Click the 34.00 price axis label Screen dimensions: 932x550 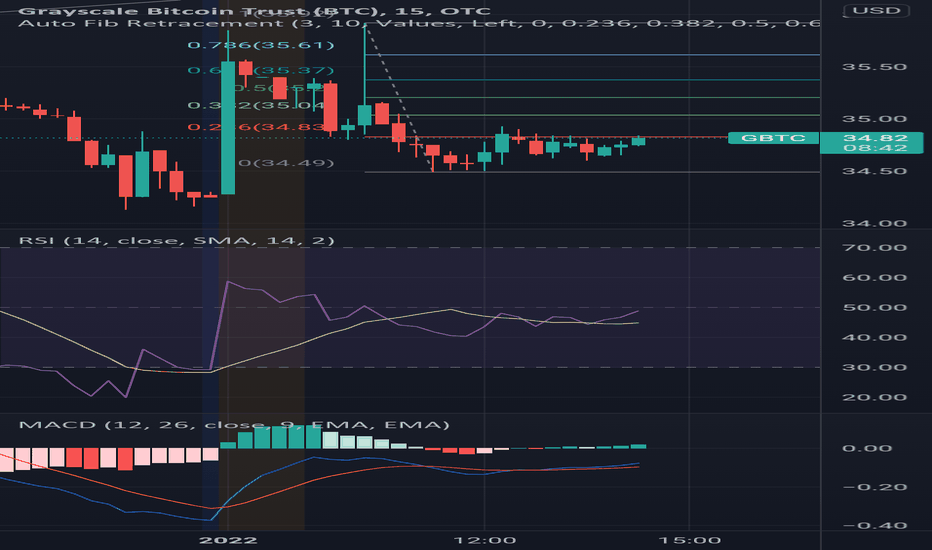874,224
